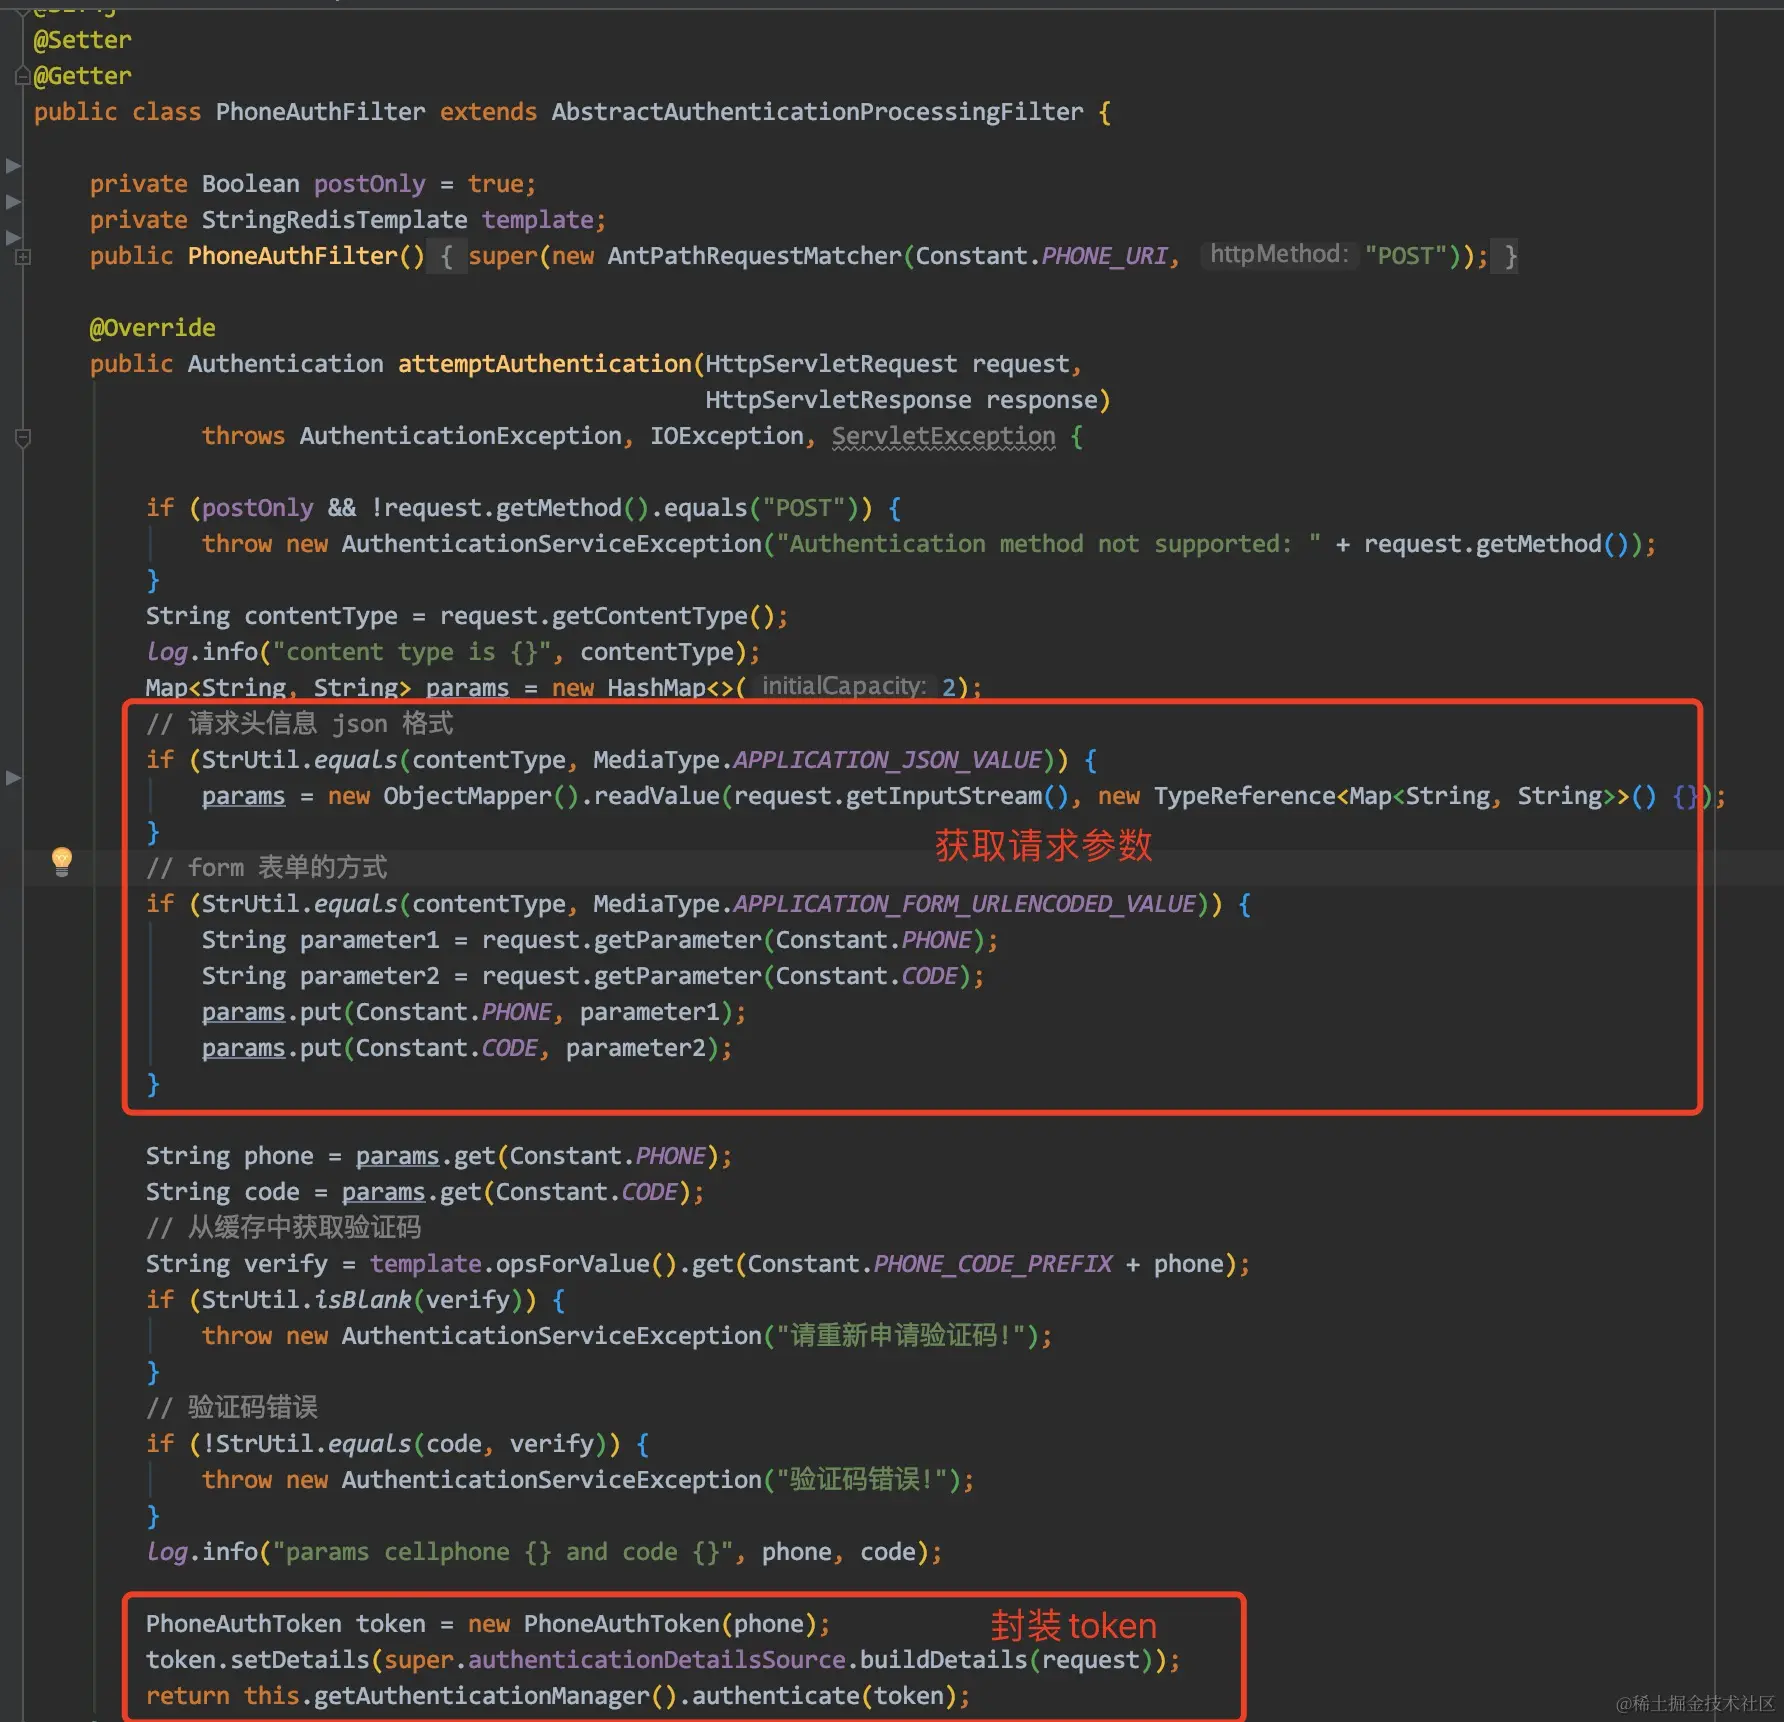Click the @Setter annotation
The image size is (1784, 1722).
[x=82, y=40]
